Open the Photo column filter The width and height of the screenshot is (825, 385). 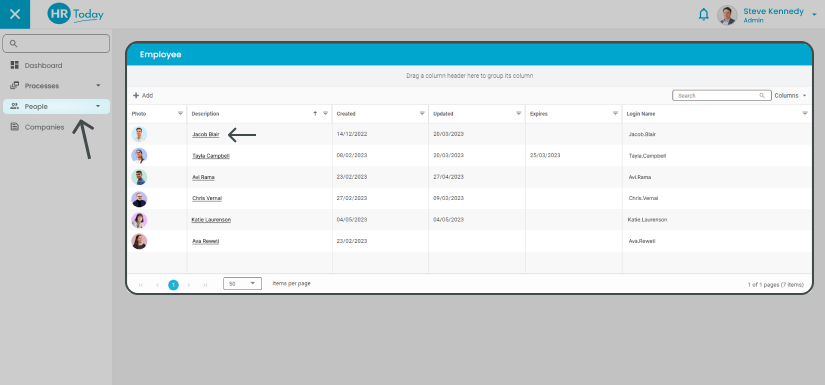[180, 113]
